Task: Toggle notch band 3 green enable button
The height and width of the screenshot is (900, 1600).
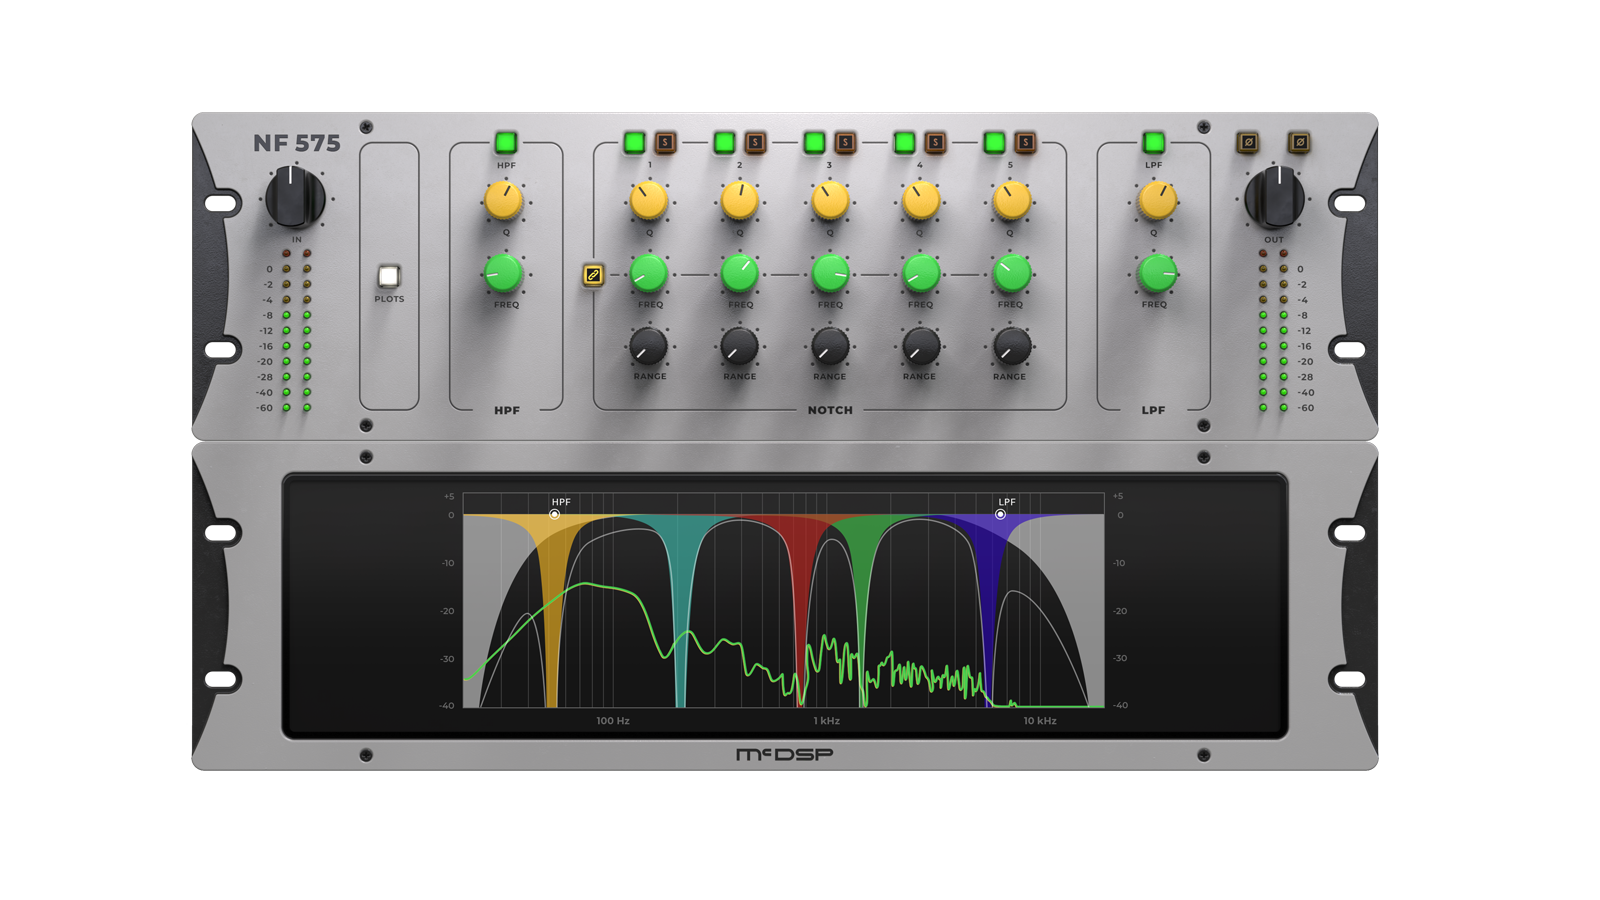Action: click(814, 142)
